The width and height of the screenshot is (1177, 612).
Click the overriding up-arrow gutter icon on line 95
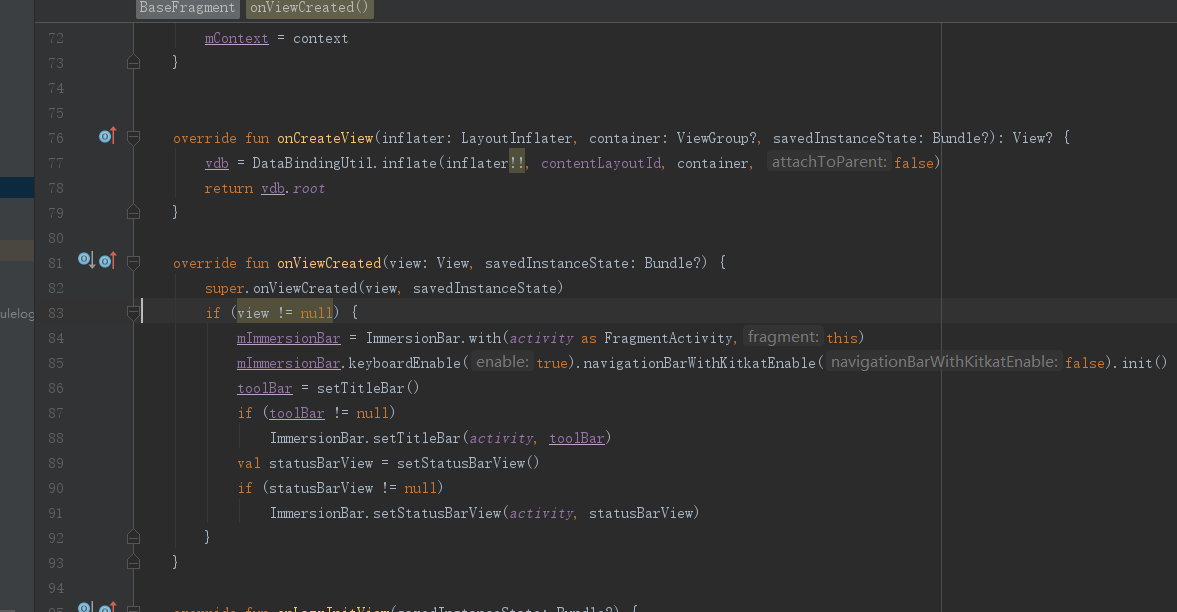pos(106,606)
